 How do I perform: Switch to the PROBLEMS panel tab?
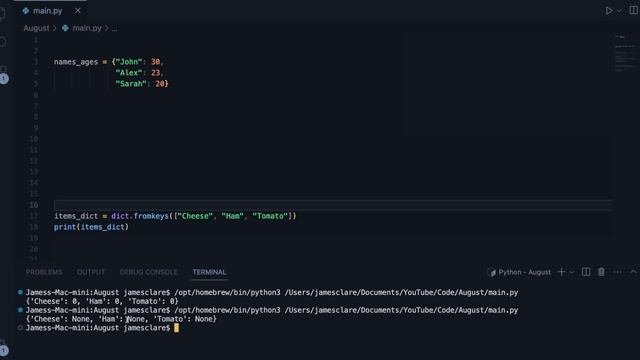pyautogui.click(x=44, y=272)
